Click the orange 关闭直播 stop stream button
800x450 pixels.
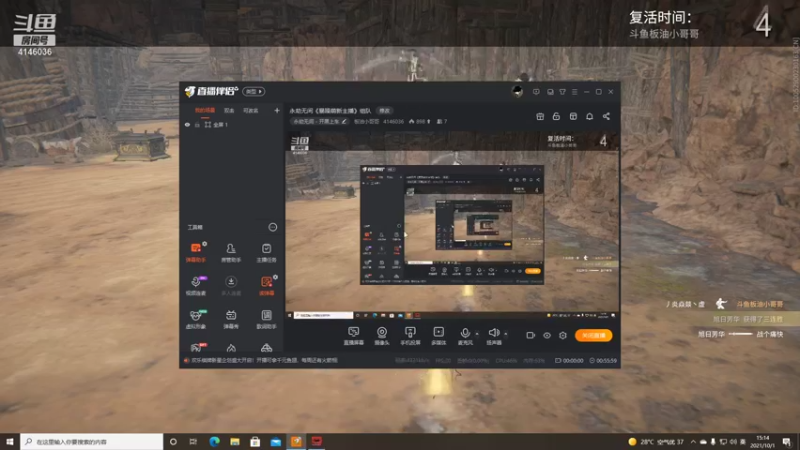pos(593,335)
